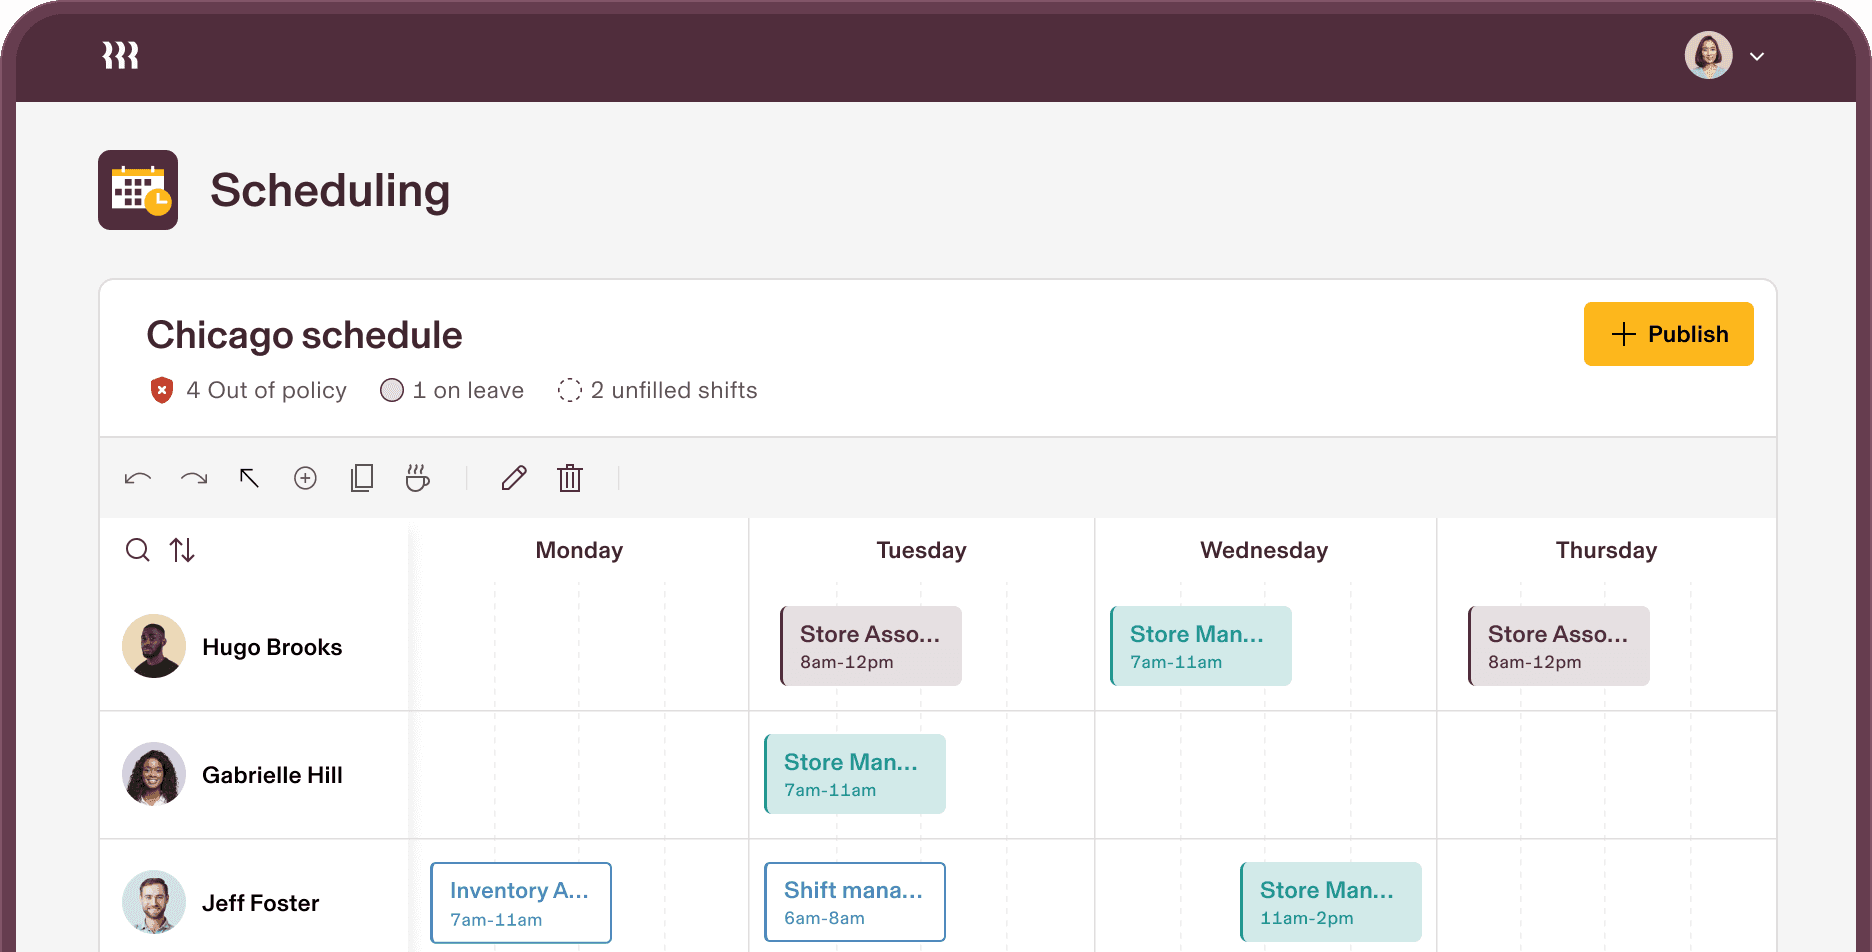Select the pencil edit tool
Viewport: 1872px width, 952px height.
pyautogui.click(x=514, y=478)
